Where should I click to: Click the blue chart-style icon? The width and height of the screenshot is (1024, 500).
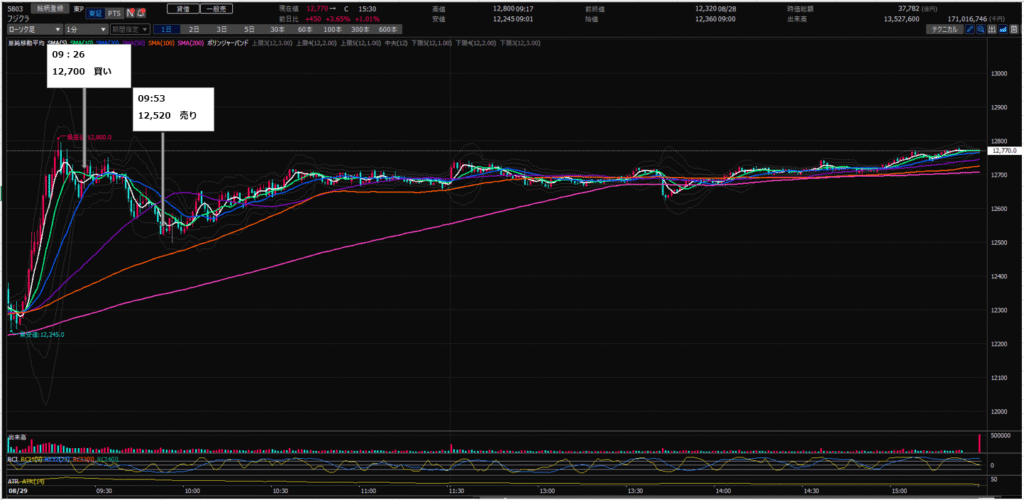point(1002,30)
